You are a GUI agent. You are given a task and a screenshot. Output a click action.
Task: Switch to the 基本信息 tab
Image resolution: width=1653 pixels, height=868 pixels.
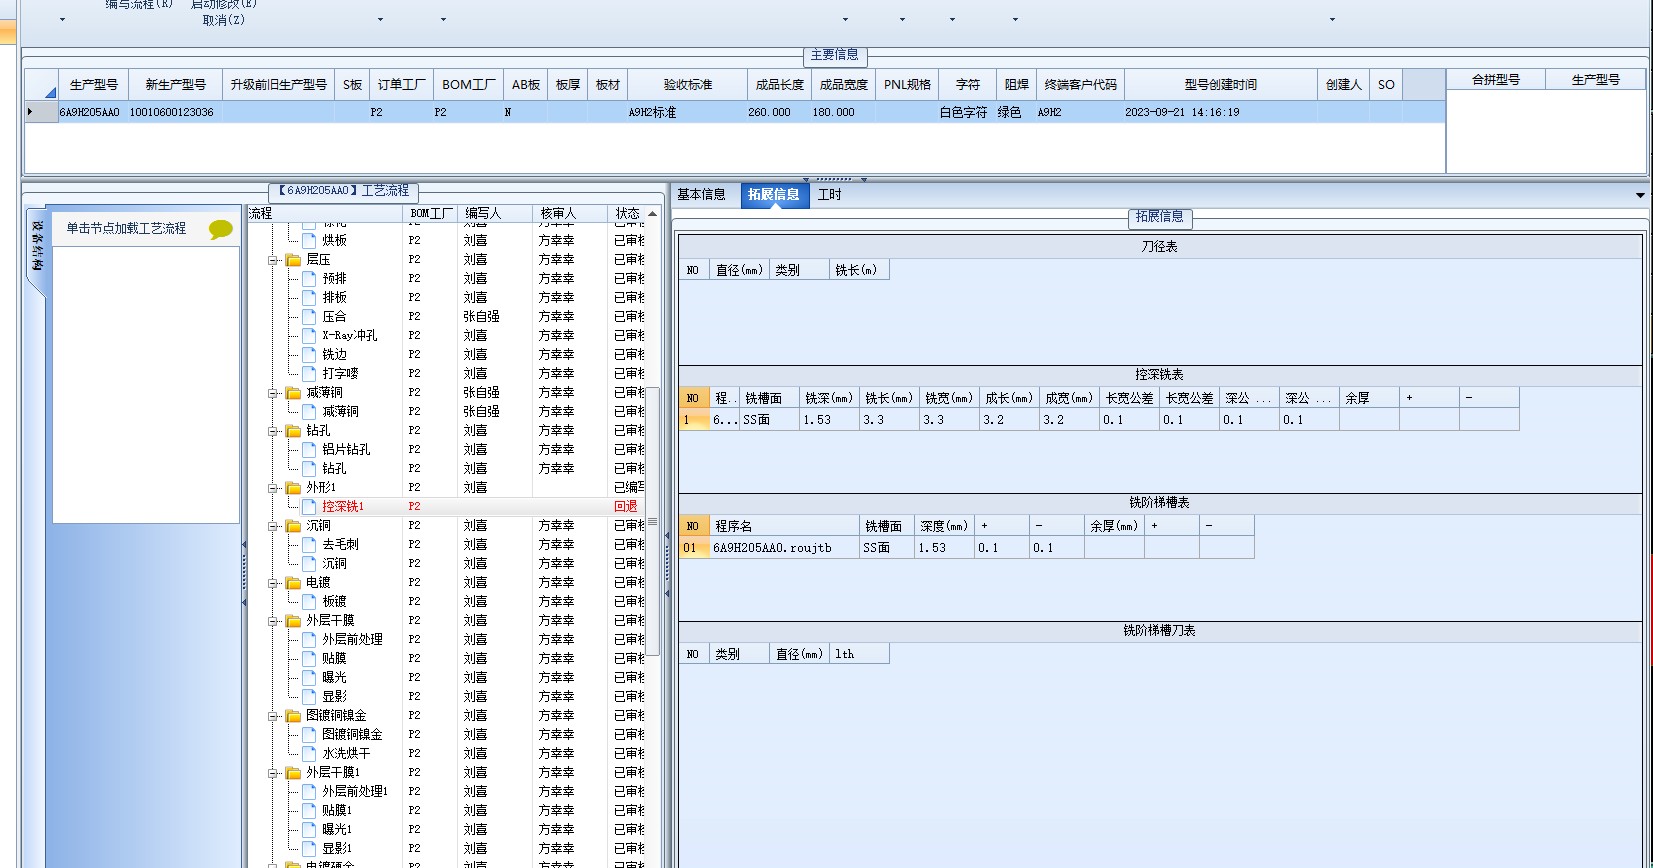click(x=701, y=195)
